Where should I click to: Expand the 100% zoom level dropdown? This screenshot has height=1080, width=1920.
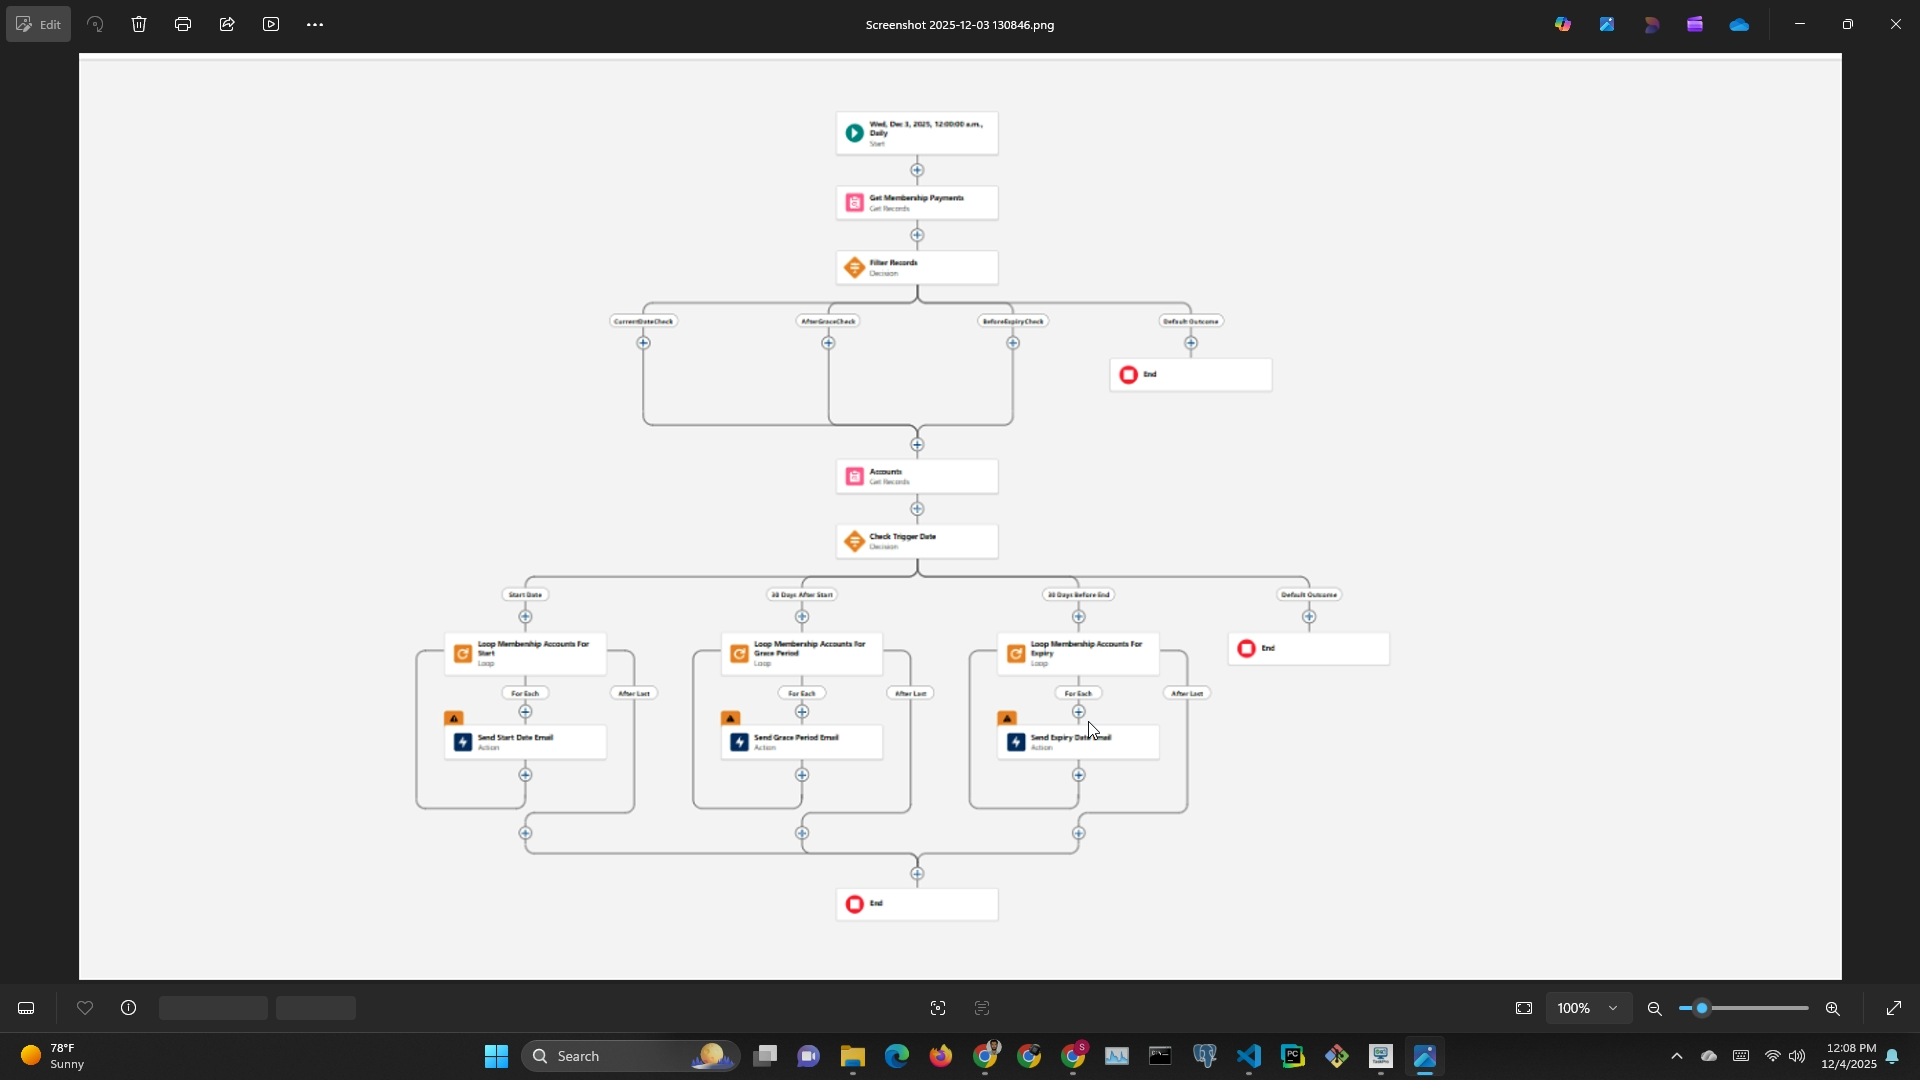click(1612, 1008)
